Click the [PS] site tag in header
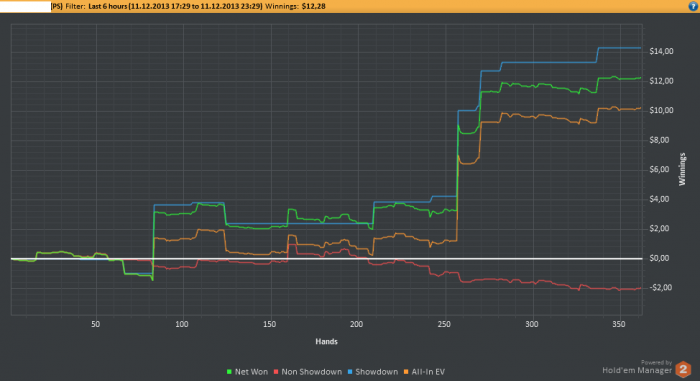700x381 pixels. coord(57,6)
